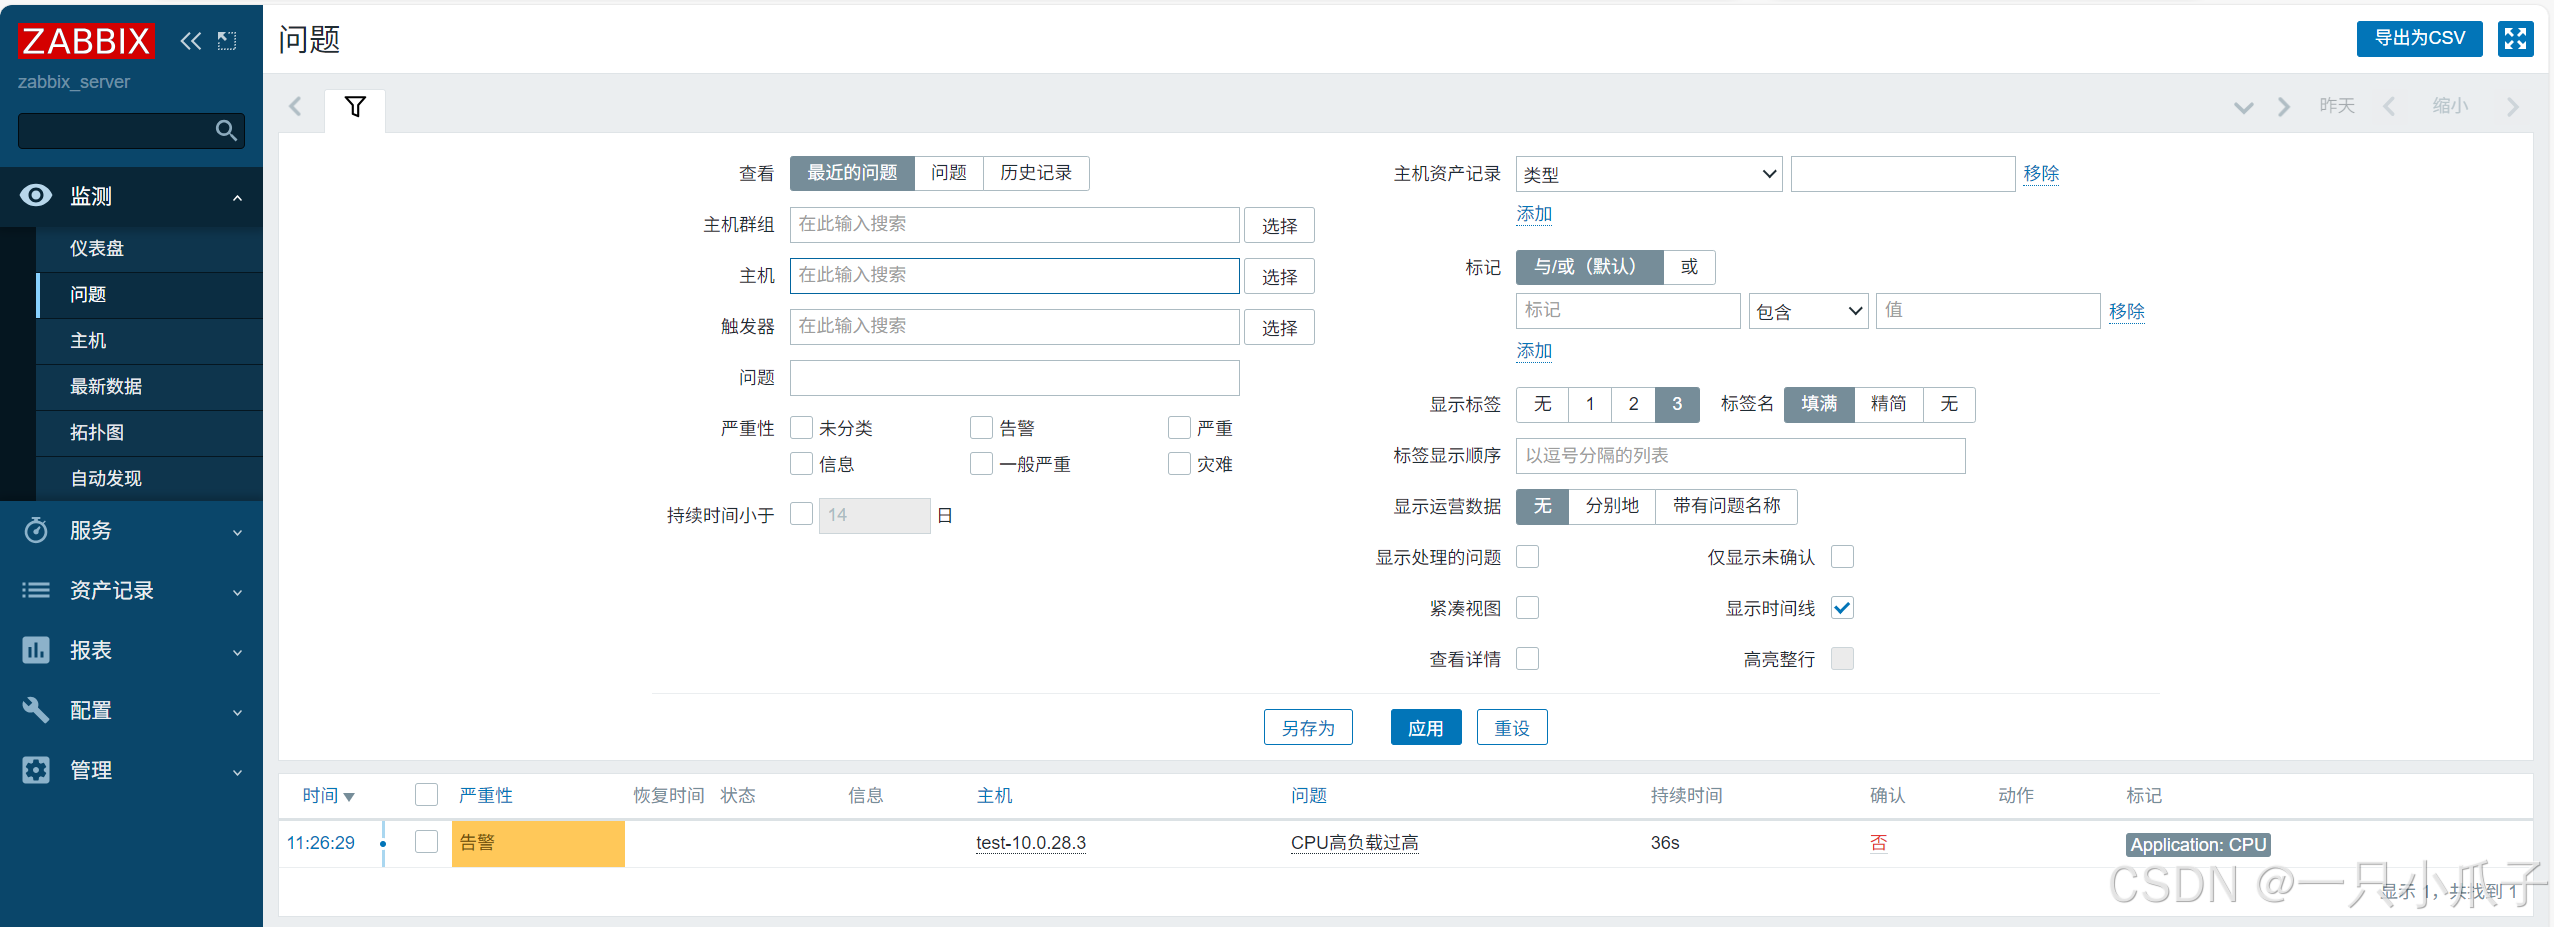
Task: Click the 监测 eye icon
Action: (x=36, y=195)
